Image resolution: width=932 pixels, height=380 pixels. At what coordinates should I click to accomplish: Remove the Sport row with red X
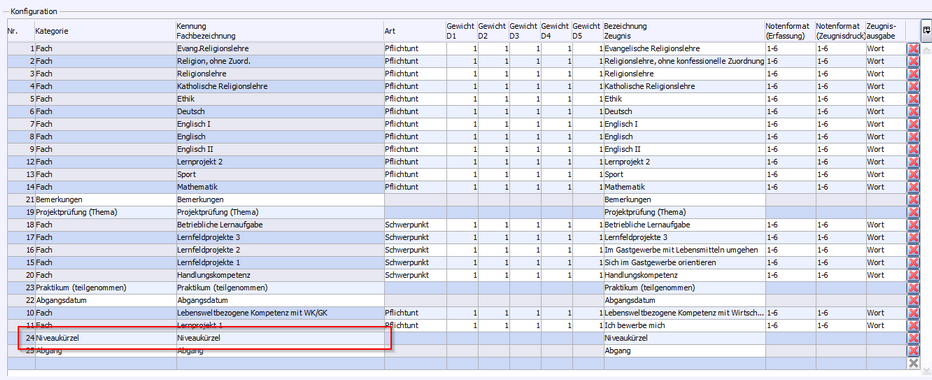[913, 174]
